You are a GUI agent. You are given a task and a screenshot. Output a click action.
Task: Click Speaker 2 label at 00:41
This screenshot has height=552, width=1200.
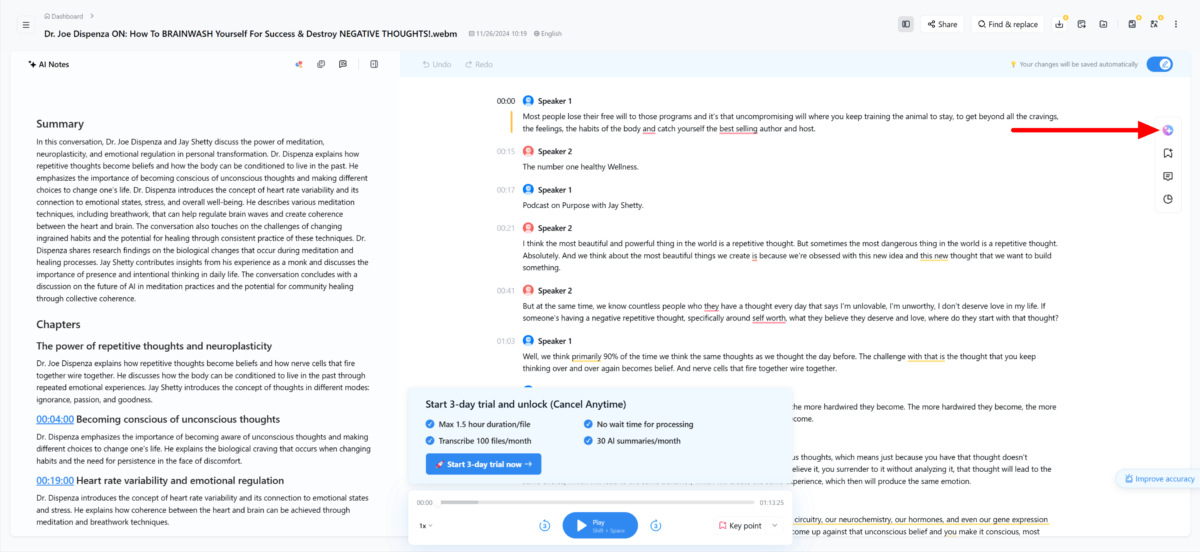(555, 290)
